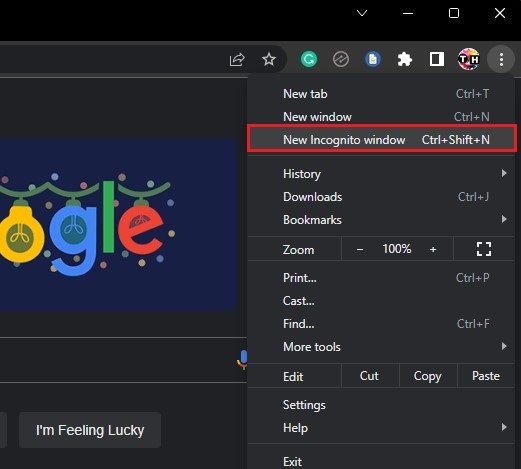Click the greyed-out circular extension icon
This screenshot has height=469, width=521.
point(341,60)
